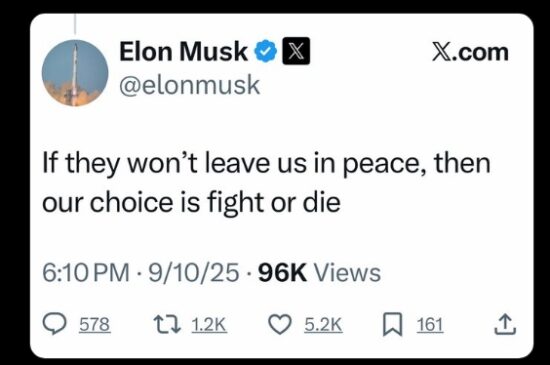Click the X.com label

pyautogui.click(x=470, y=52)
